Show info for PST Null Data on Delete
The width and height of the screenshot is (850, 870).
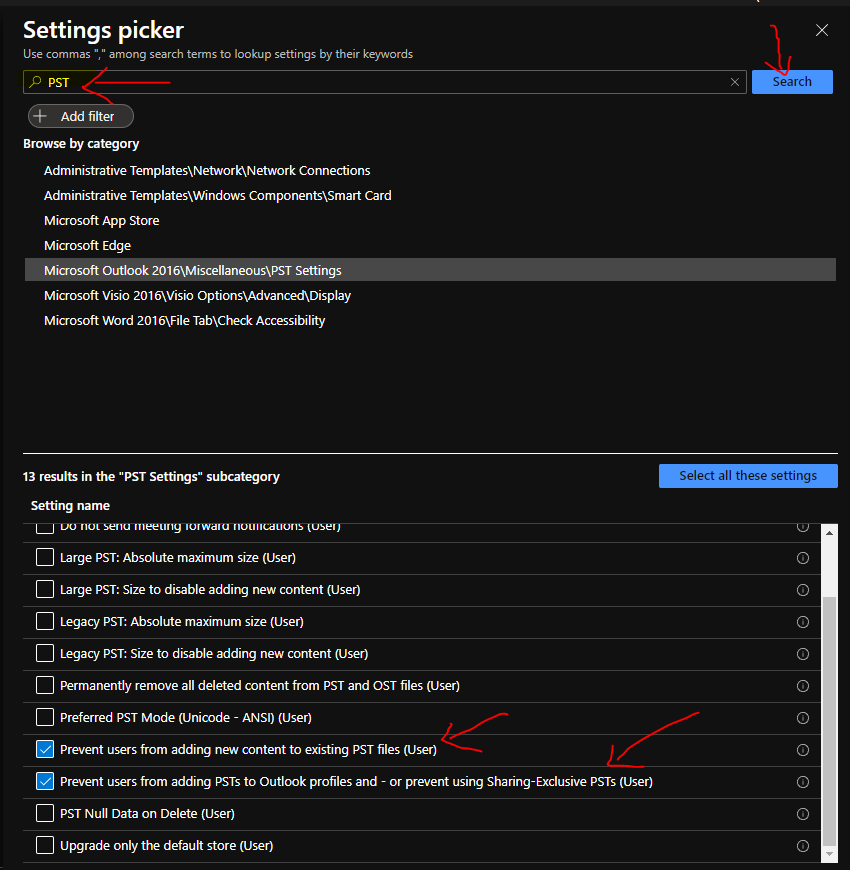point(802,814)
